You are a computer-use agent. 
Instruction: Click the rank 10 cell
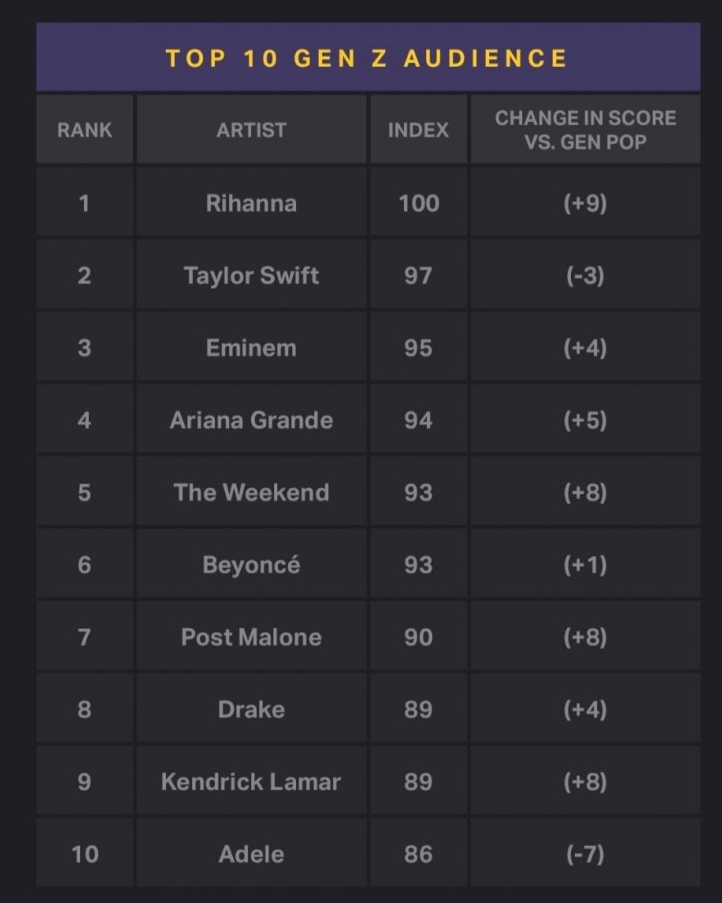click(84, 854)
